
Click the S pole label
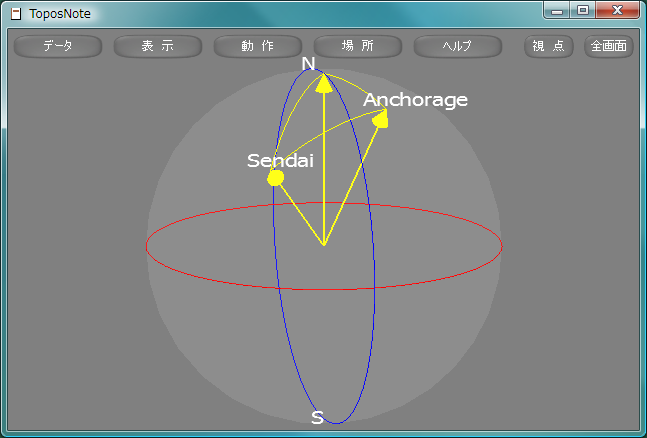(x=317, y=417)
